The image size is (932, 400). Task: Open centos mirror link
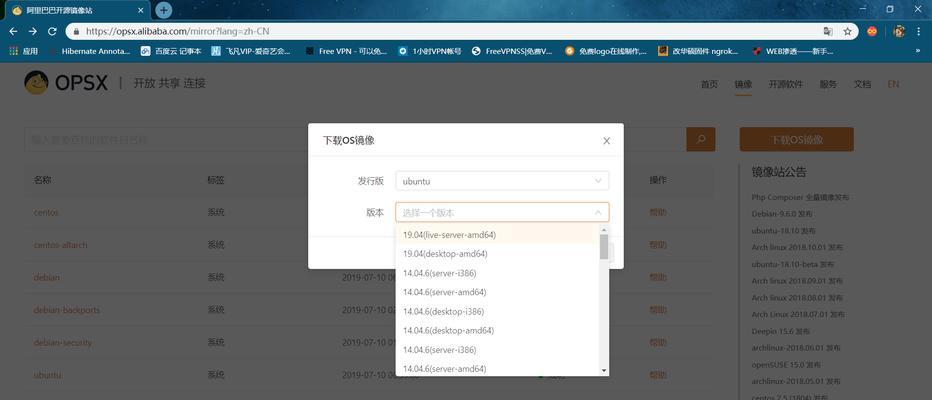pyautogui.click(x=46, y=212)
